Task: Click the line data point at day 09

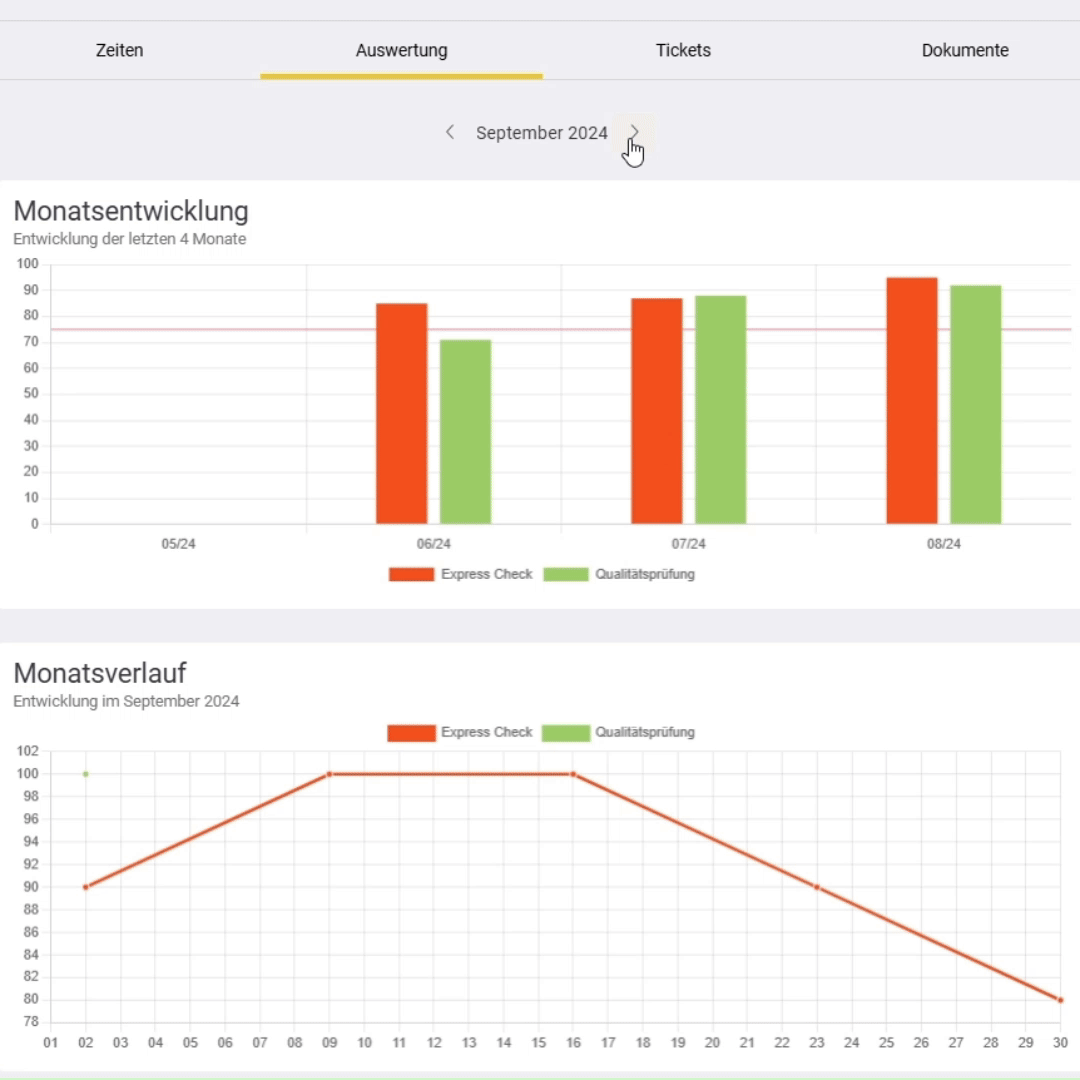Action: [x=329, y=774]
